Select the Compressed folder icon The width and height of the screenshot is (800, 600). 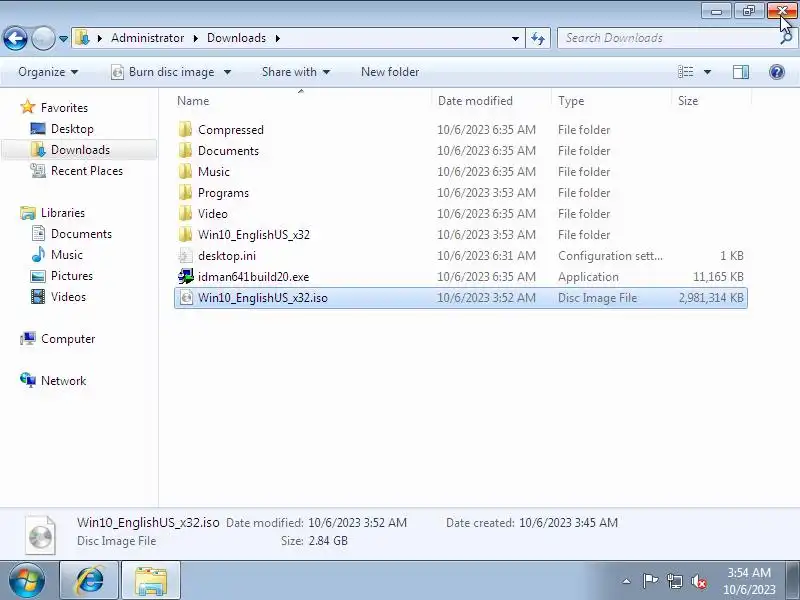pyautogui.click(x=186, y=130)
